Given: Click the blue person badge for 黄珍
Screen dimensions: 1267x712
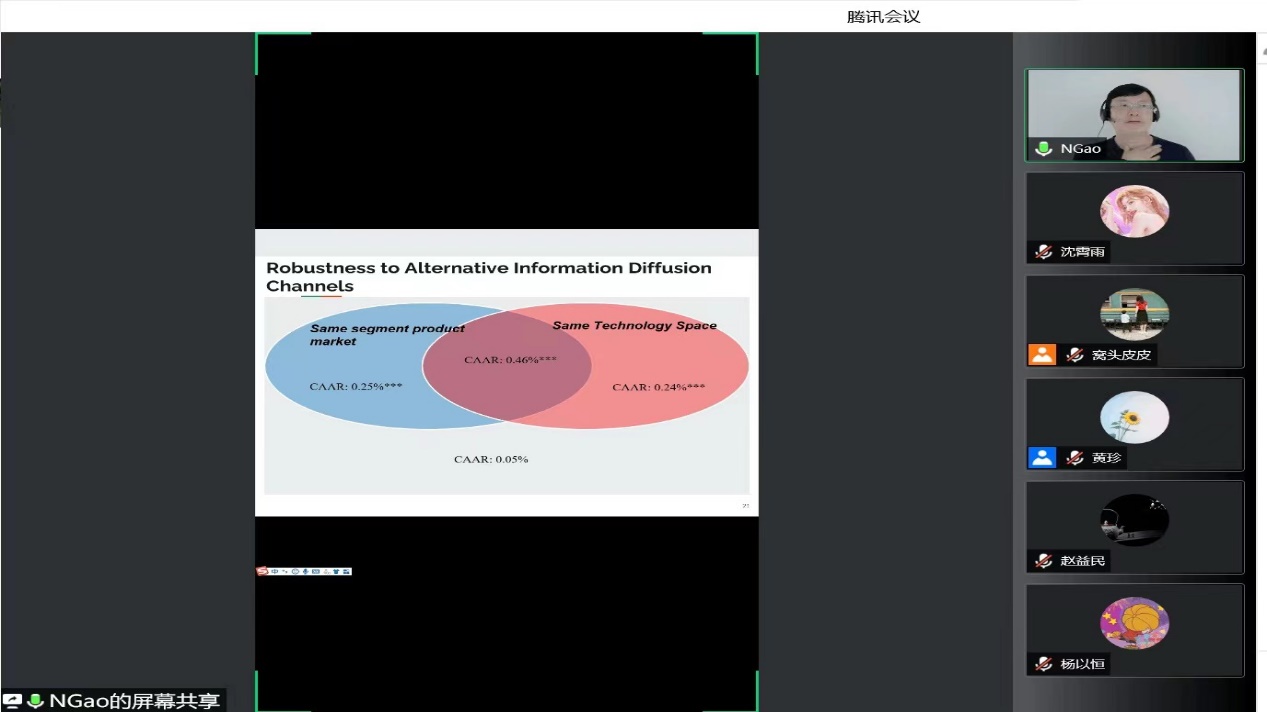Looking at the screenshot, I should point(1042,458).
